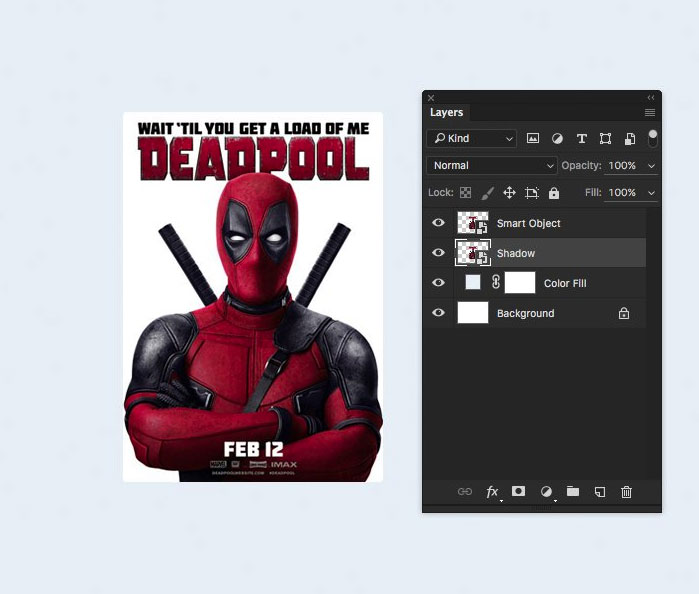Image resolution: width=699 pixels, height=594 pixels.
Task: Lock artboard nesting icon
Action: (532, 193)
